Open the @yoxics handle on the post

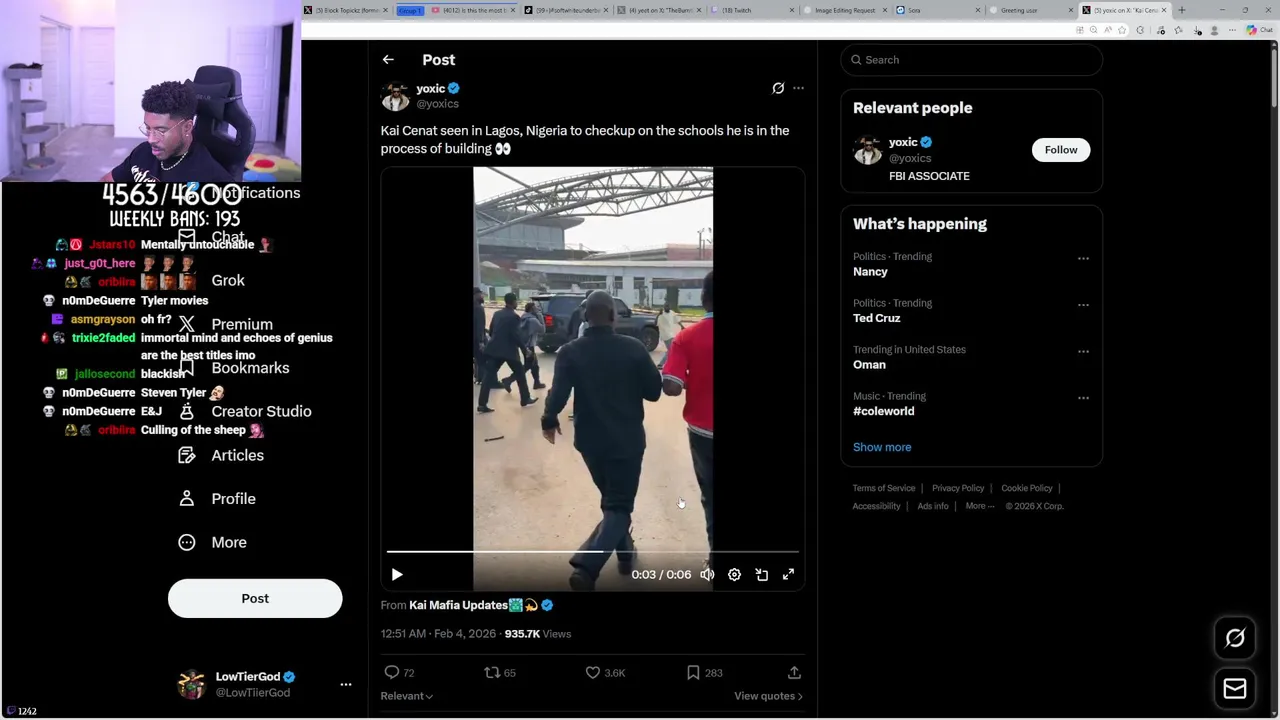tap(438, 104)
